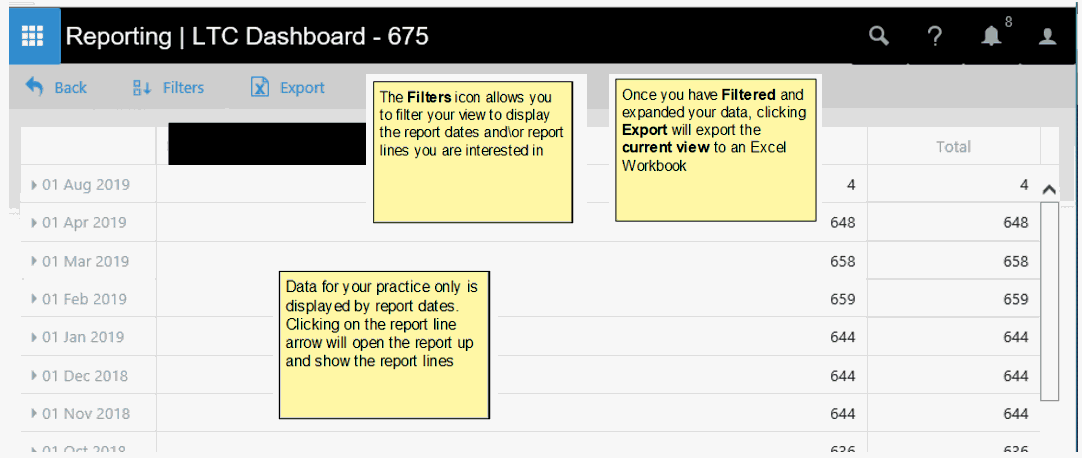Open the user profile icon
This screenshot has height=458, width=1082.
[1047, 37]
